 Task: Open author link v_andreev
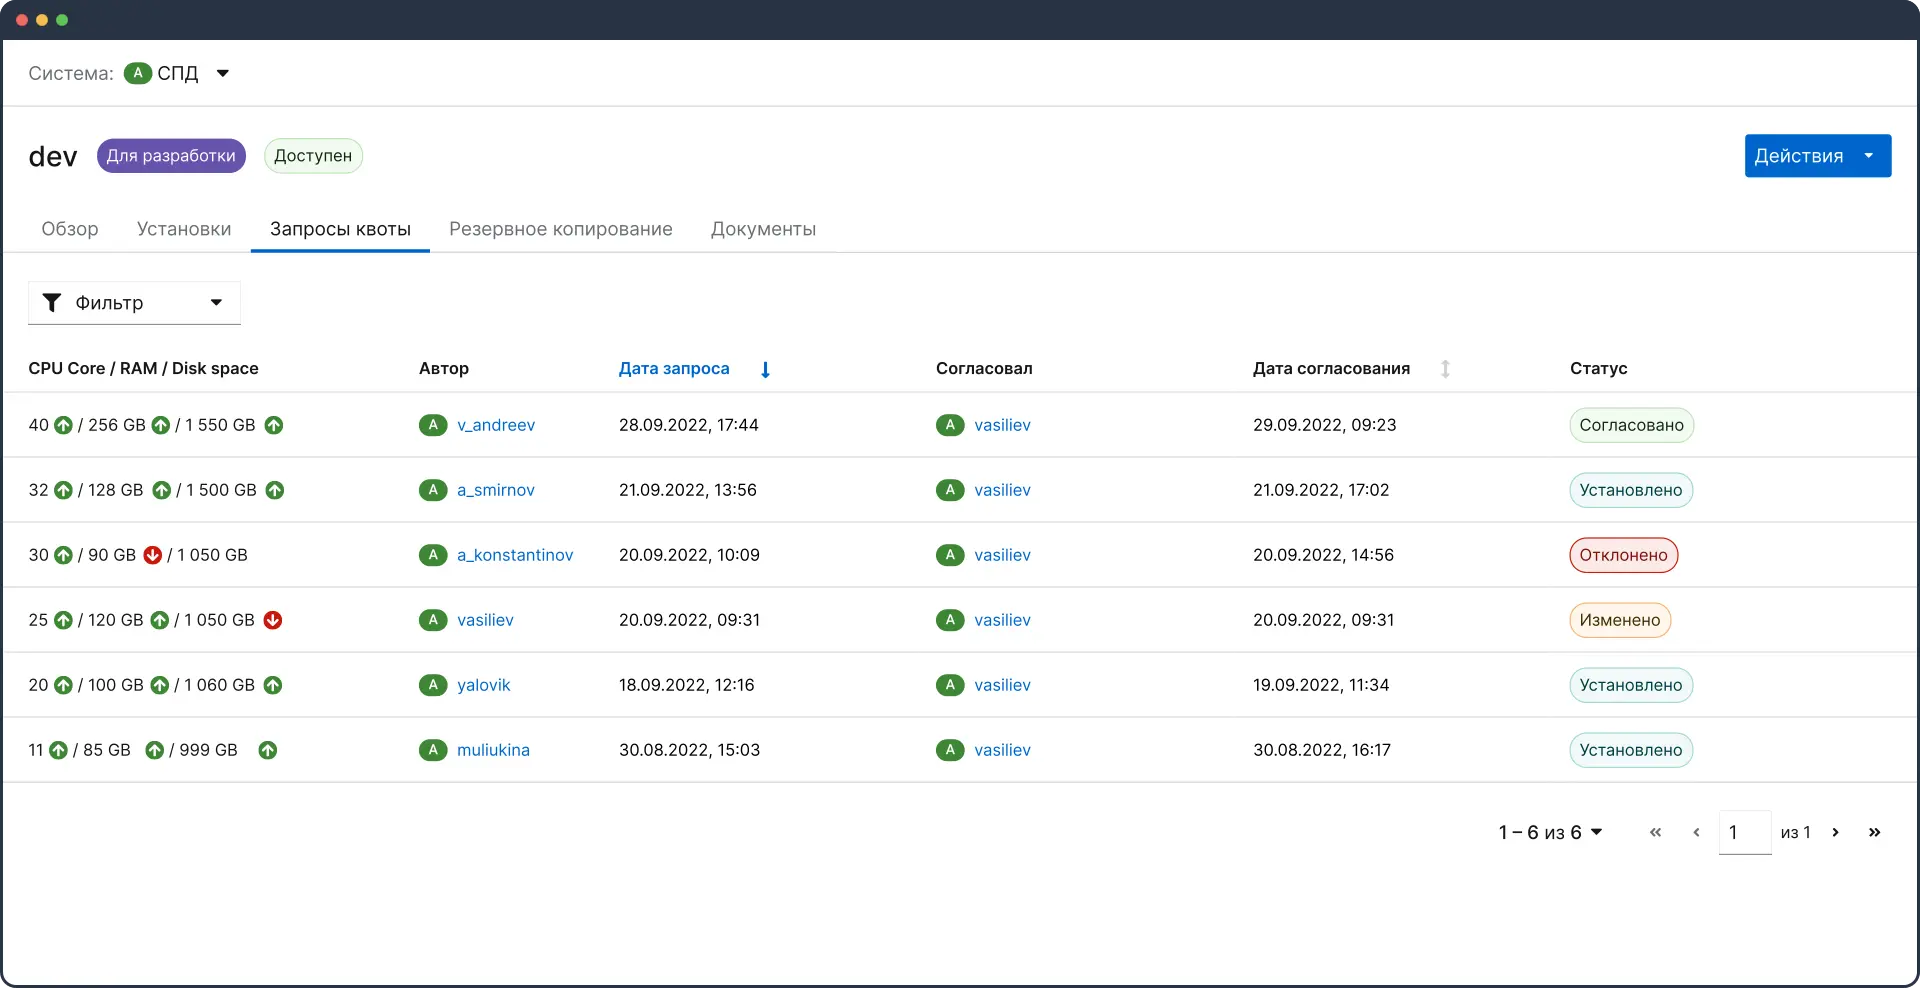pos(496,425)
